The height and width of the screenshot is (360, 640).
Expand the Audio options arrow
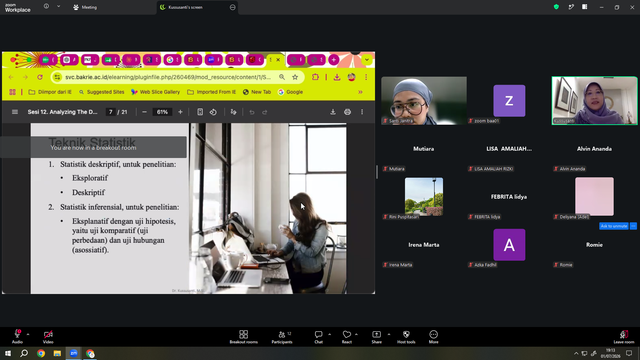coord(28,334)
